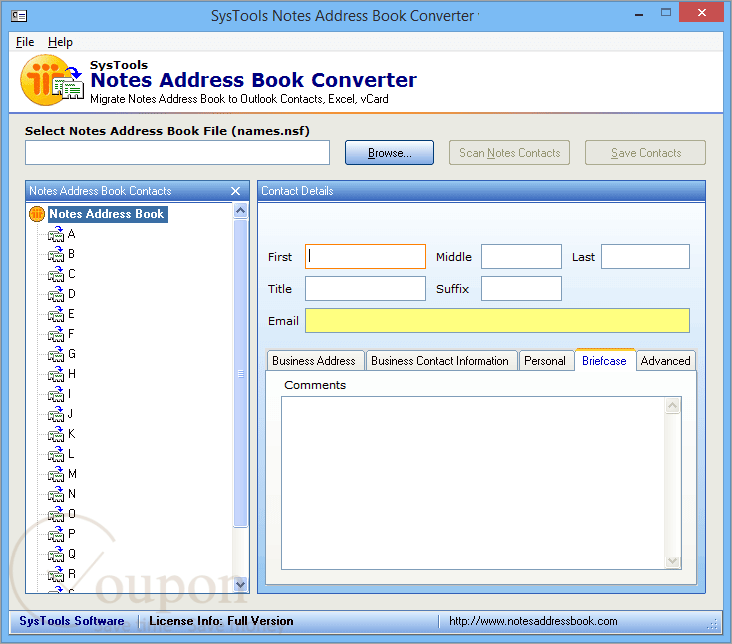This screenshot has width=732, height=644.
Task: Click the contact icon beside letter P
Action: 56,534
